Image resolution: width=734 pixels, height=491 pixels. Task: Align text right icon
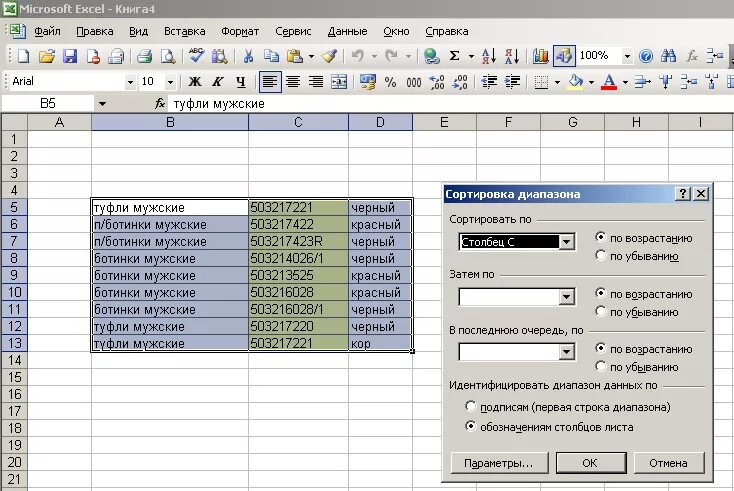coord(316,82)
